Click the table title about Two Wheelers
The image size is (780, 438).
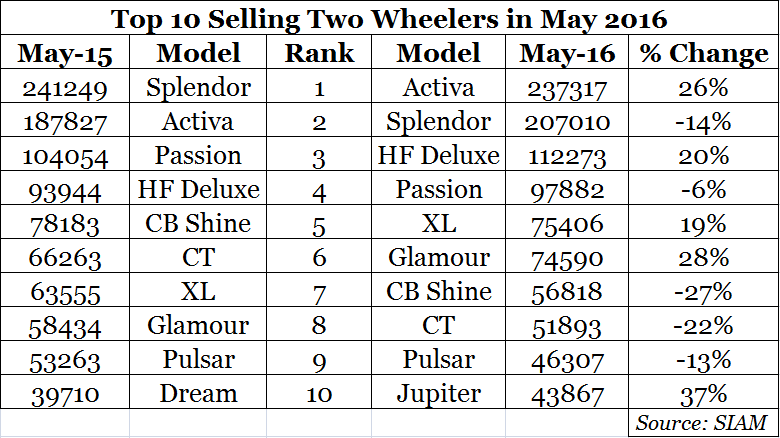(389, 19)
